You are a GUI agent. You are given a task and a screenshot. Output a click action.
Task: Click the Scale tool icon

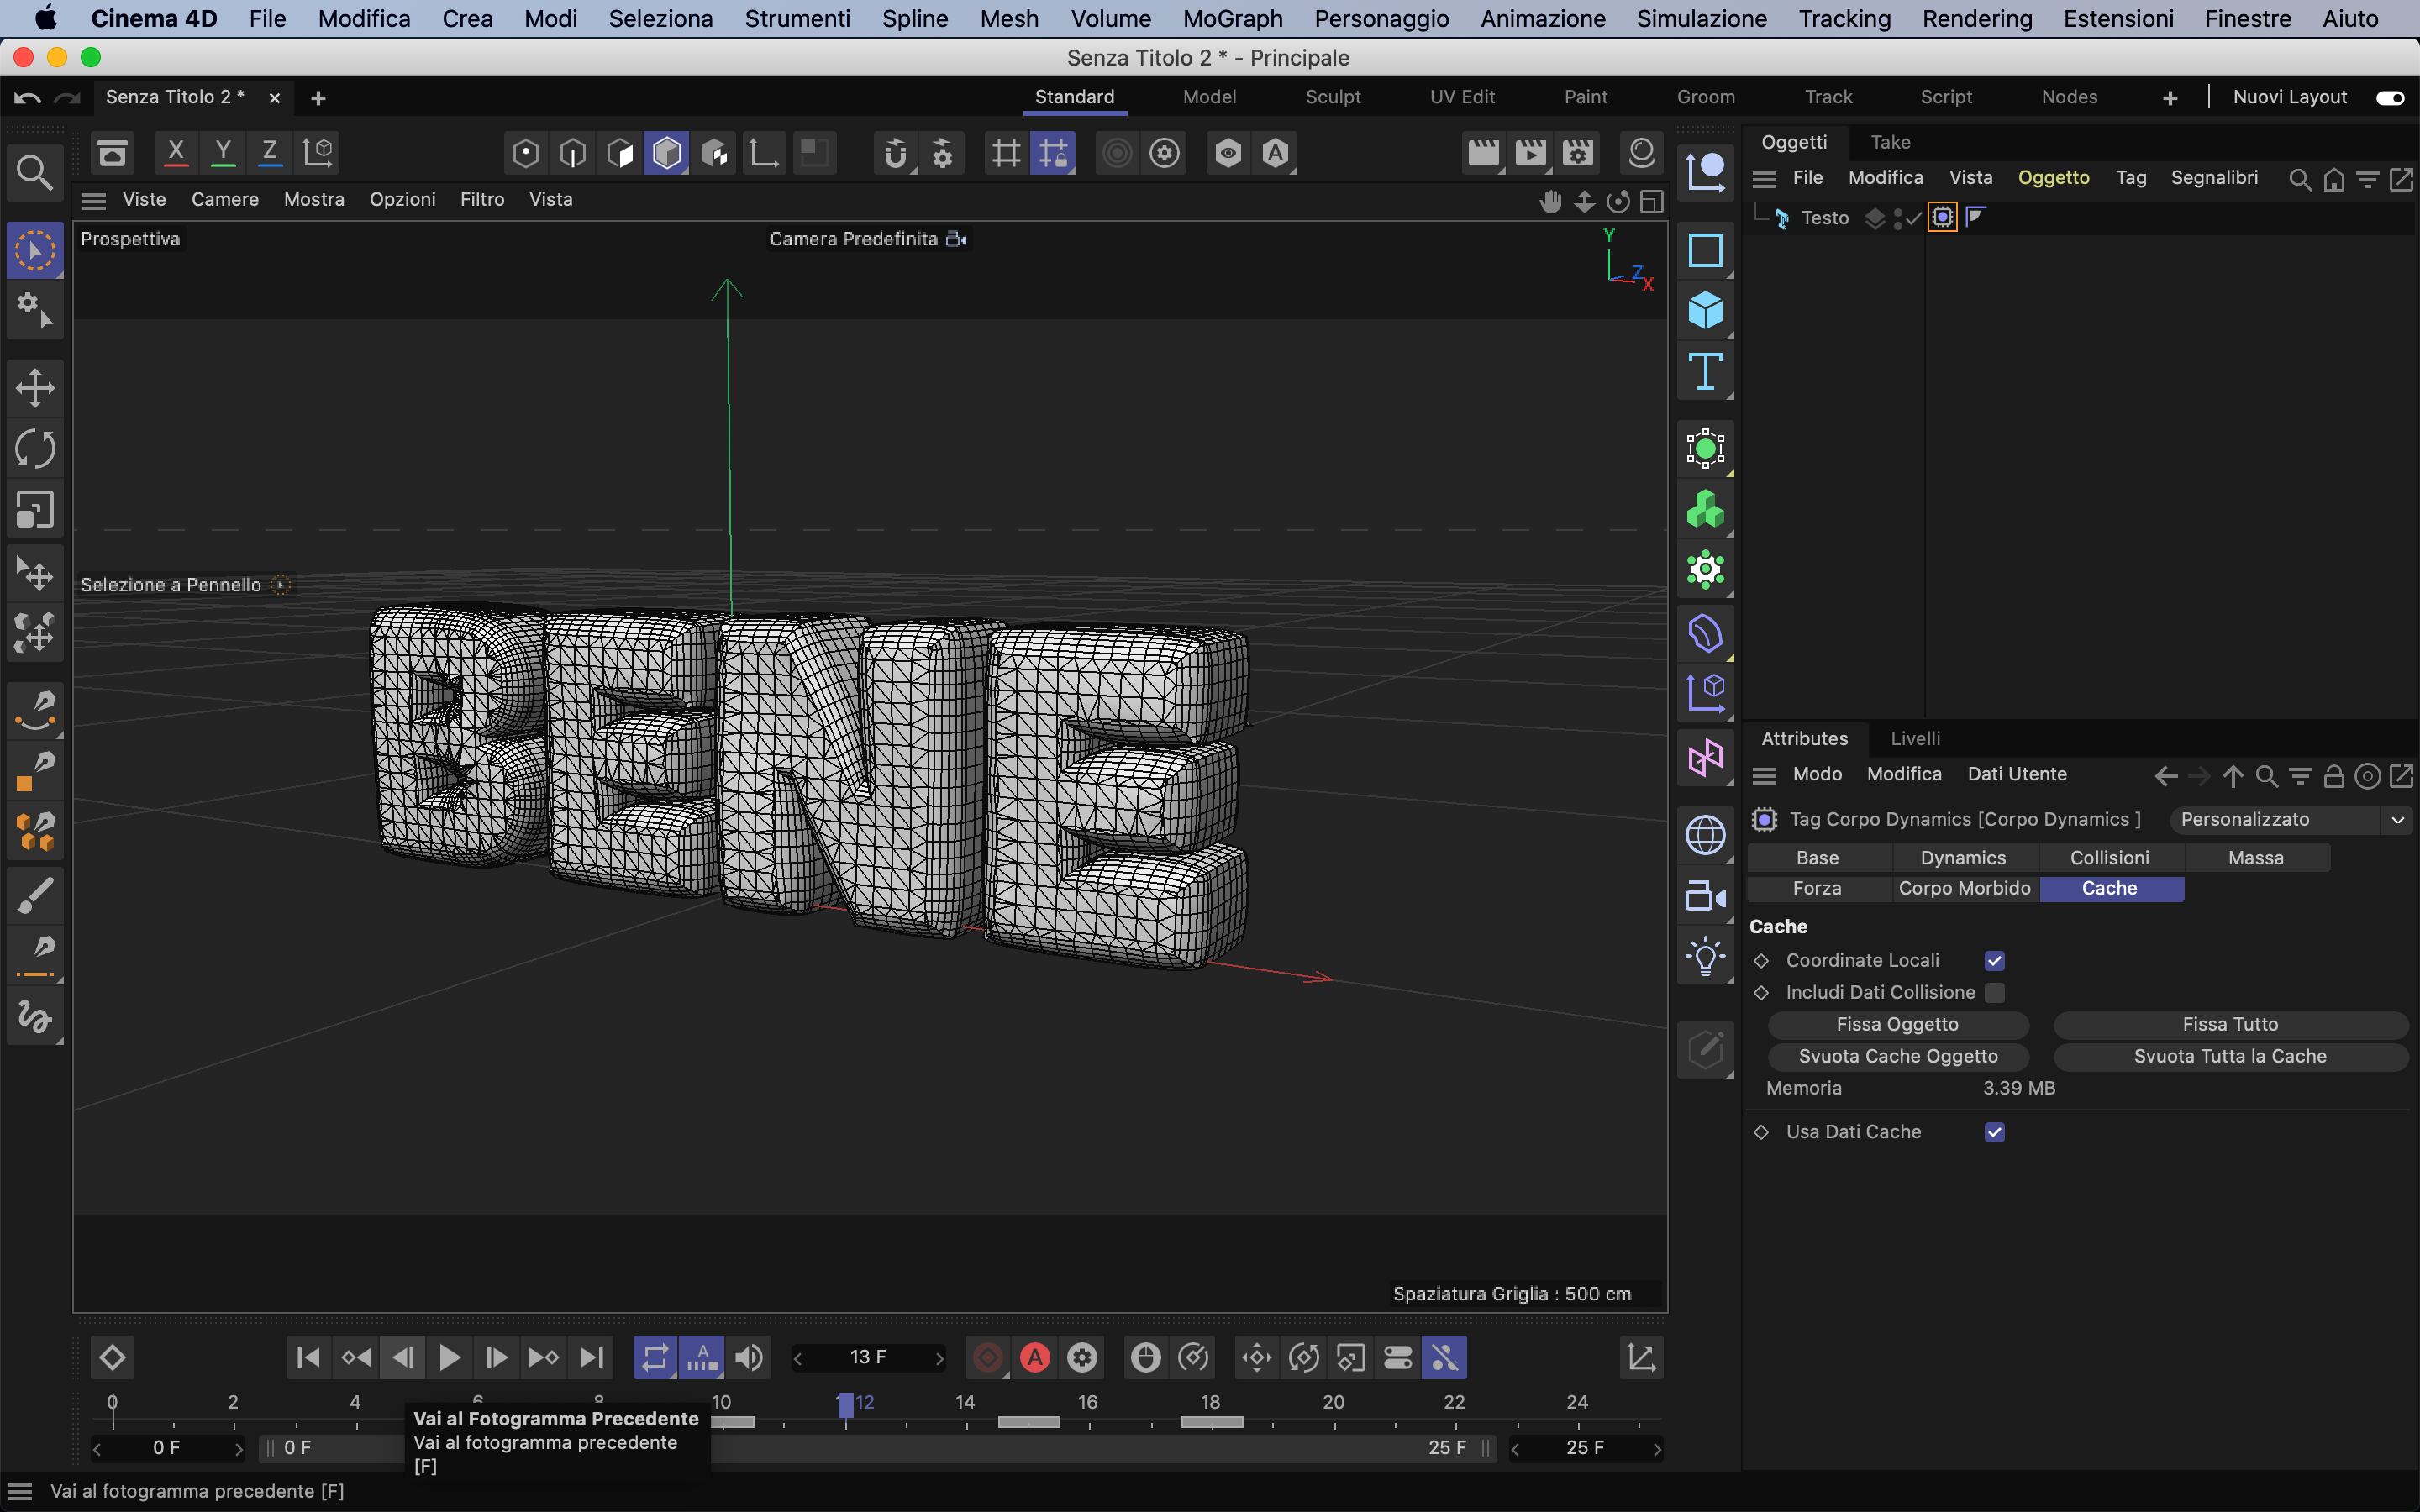point(35,510)
